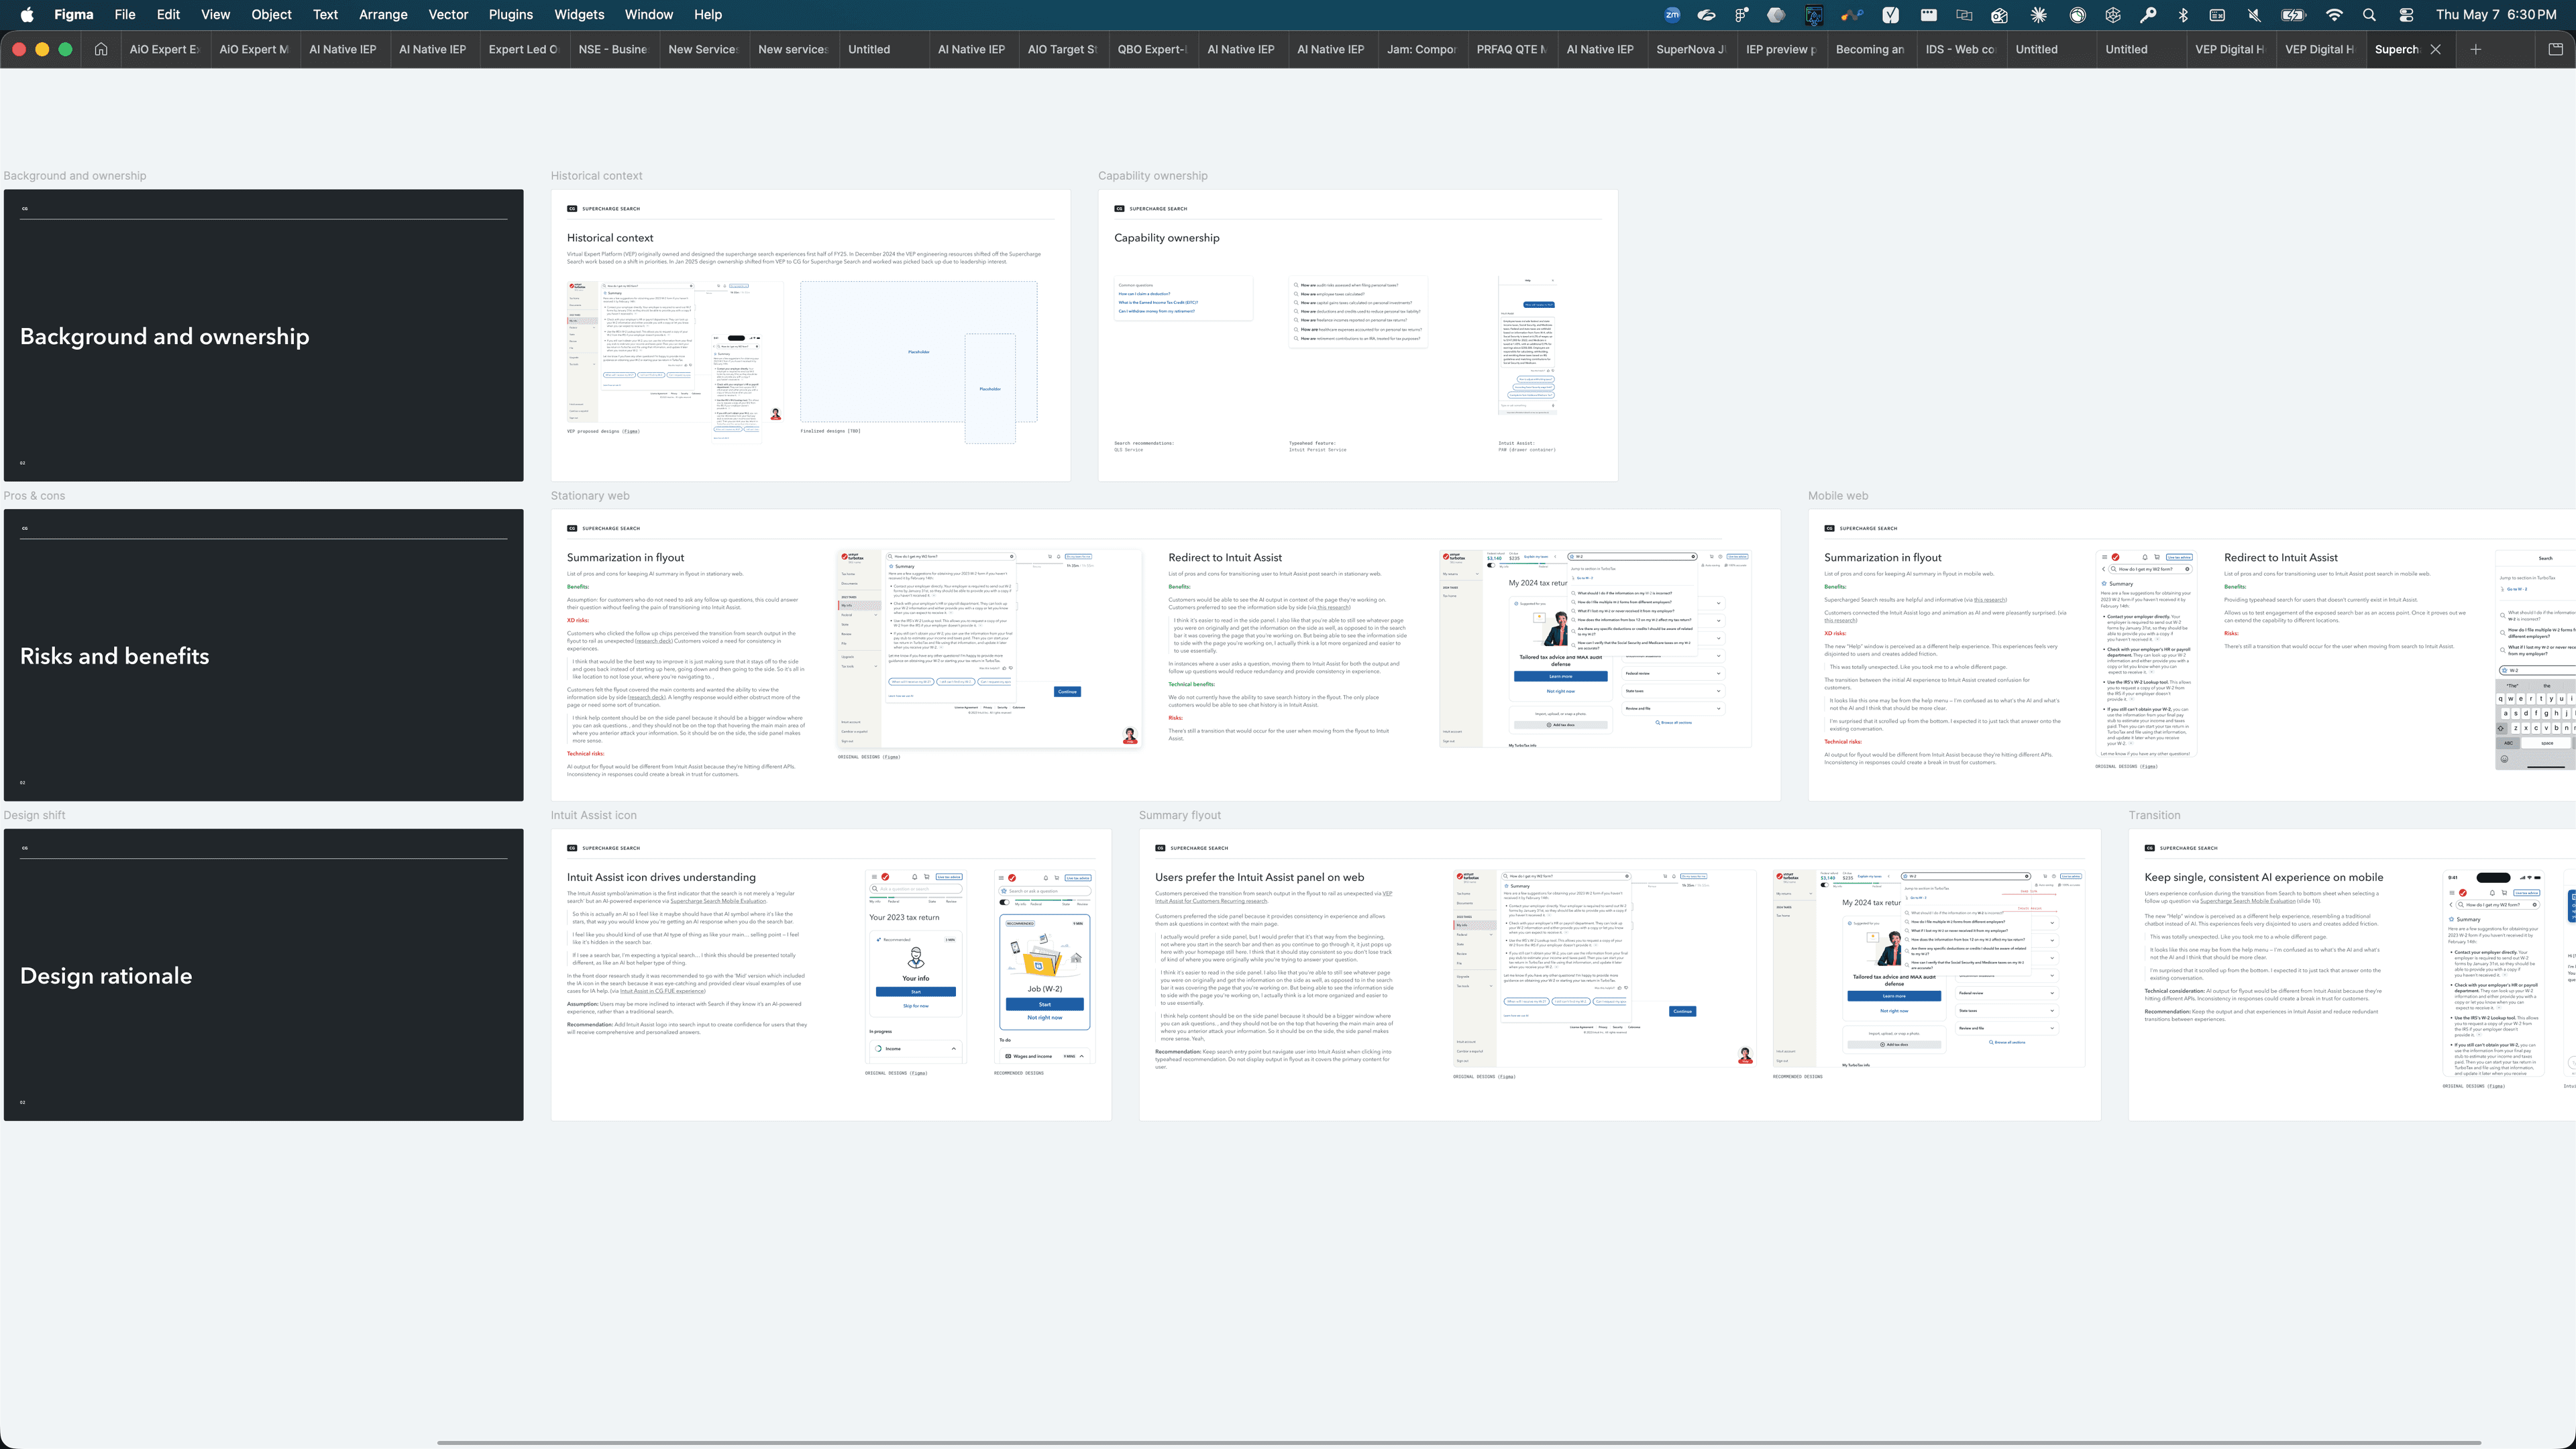Screen dimensions: 2576x1449
Task: Switch to the PRFAQ QTE M tab
Action: click(1512, 49)
